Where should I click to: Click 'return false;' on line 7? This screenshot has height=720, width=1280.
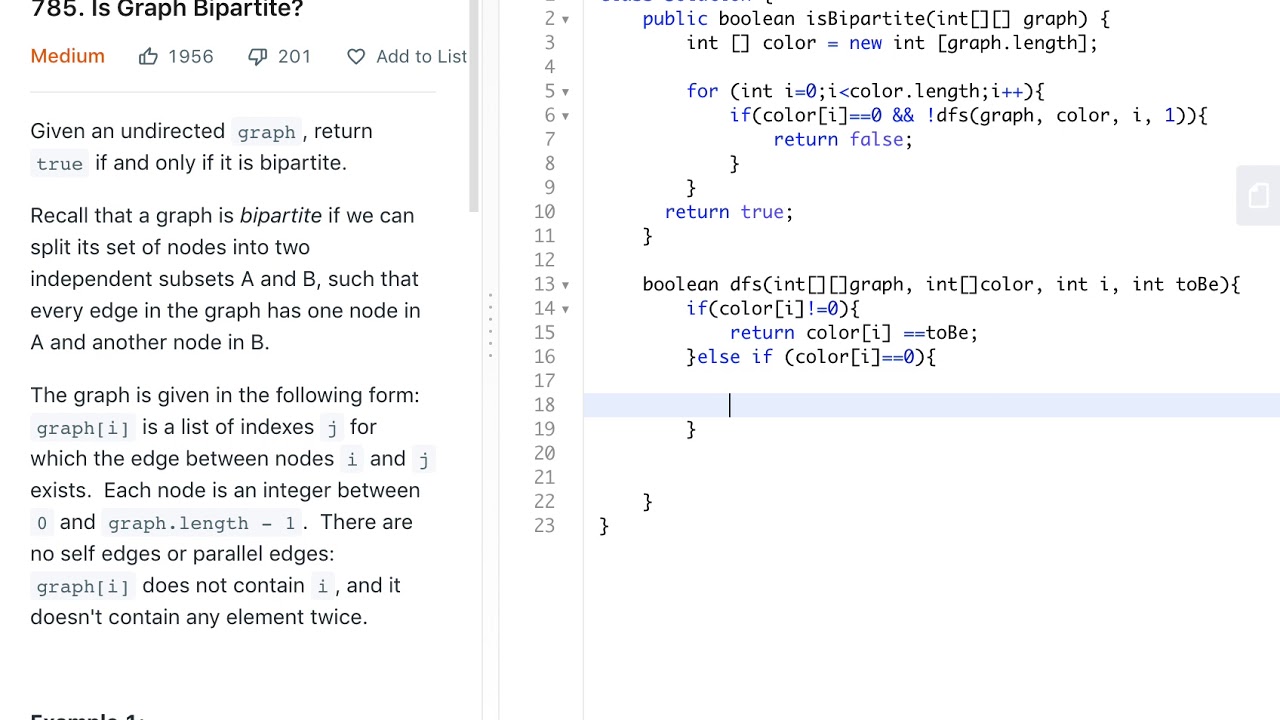842,139
